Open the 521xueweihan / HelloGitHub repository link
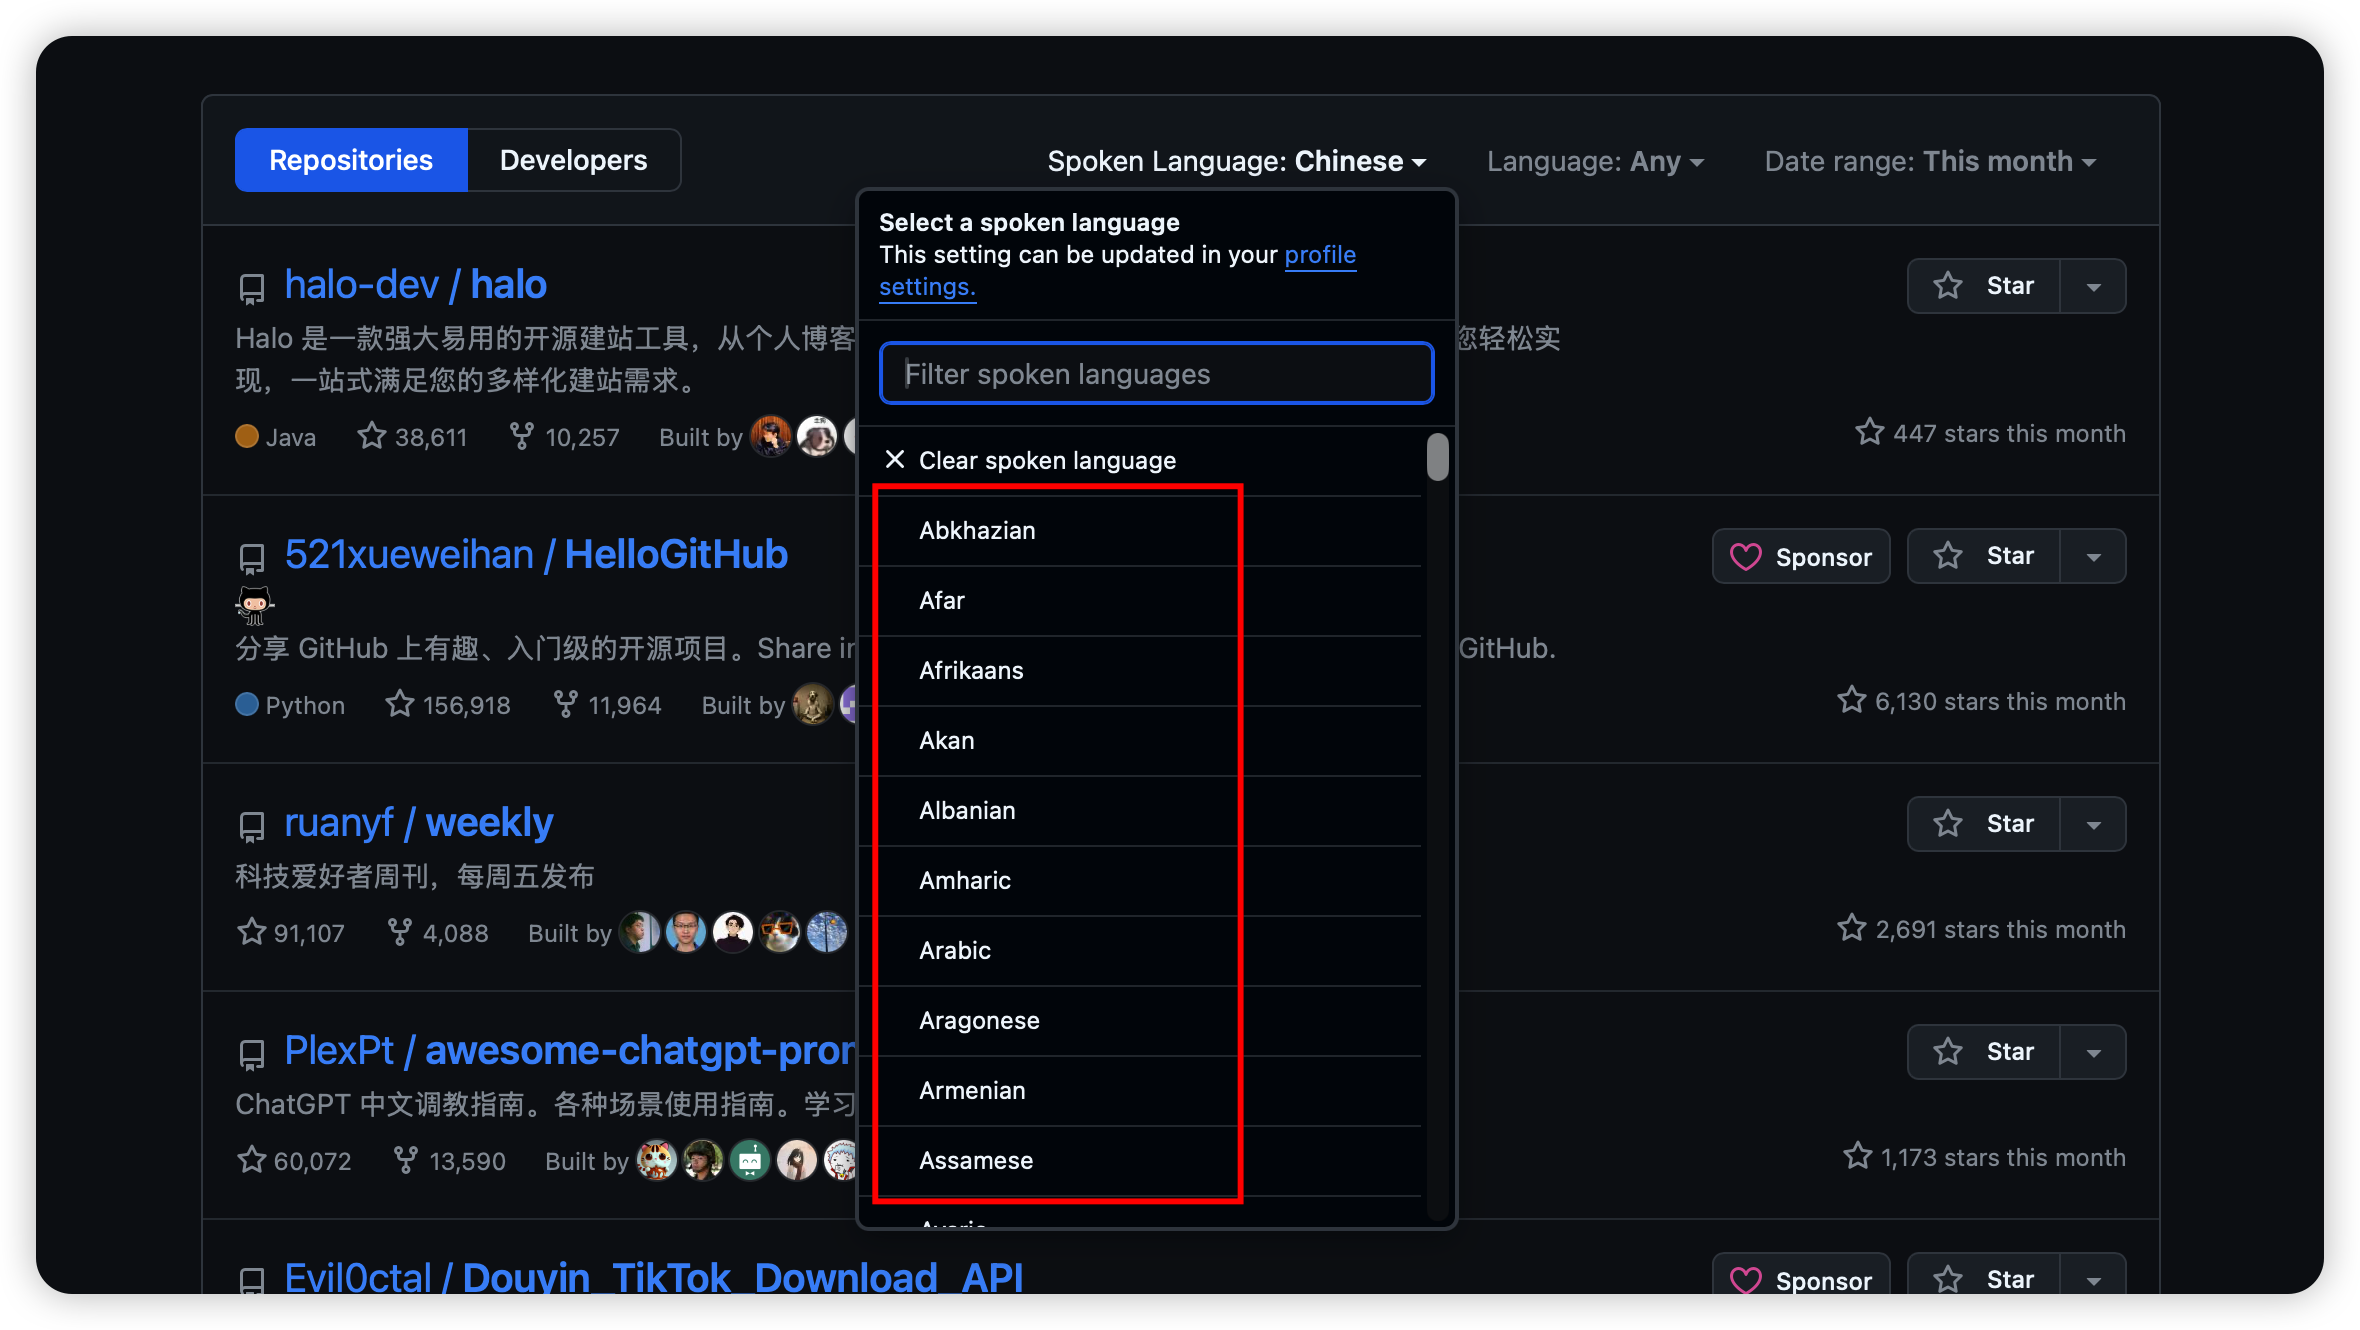The height and width of the screenshot is (1330, 2360). click(x=536, y=555)
